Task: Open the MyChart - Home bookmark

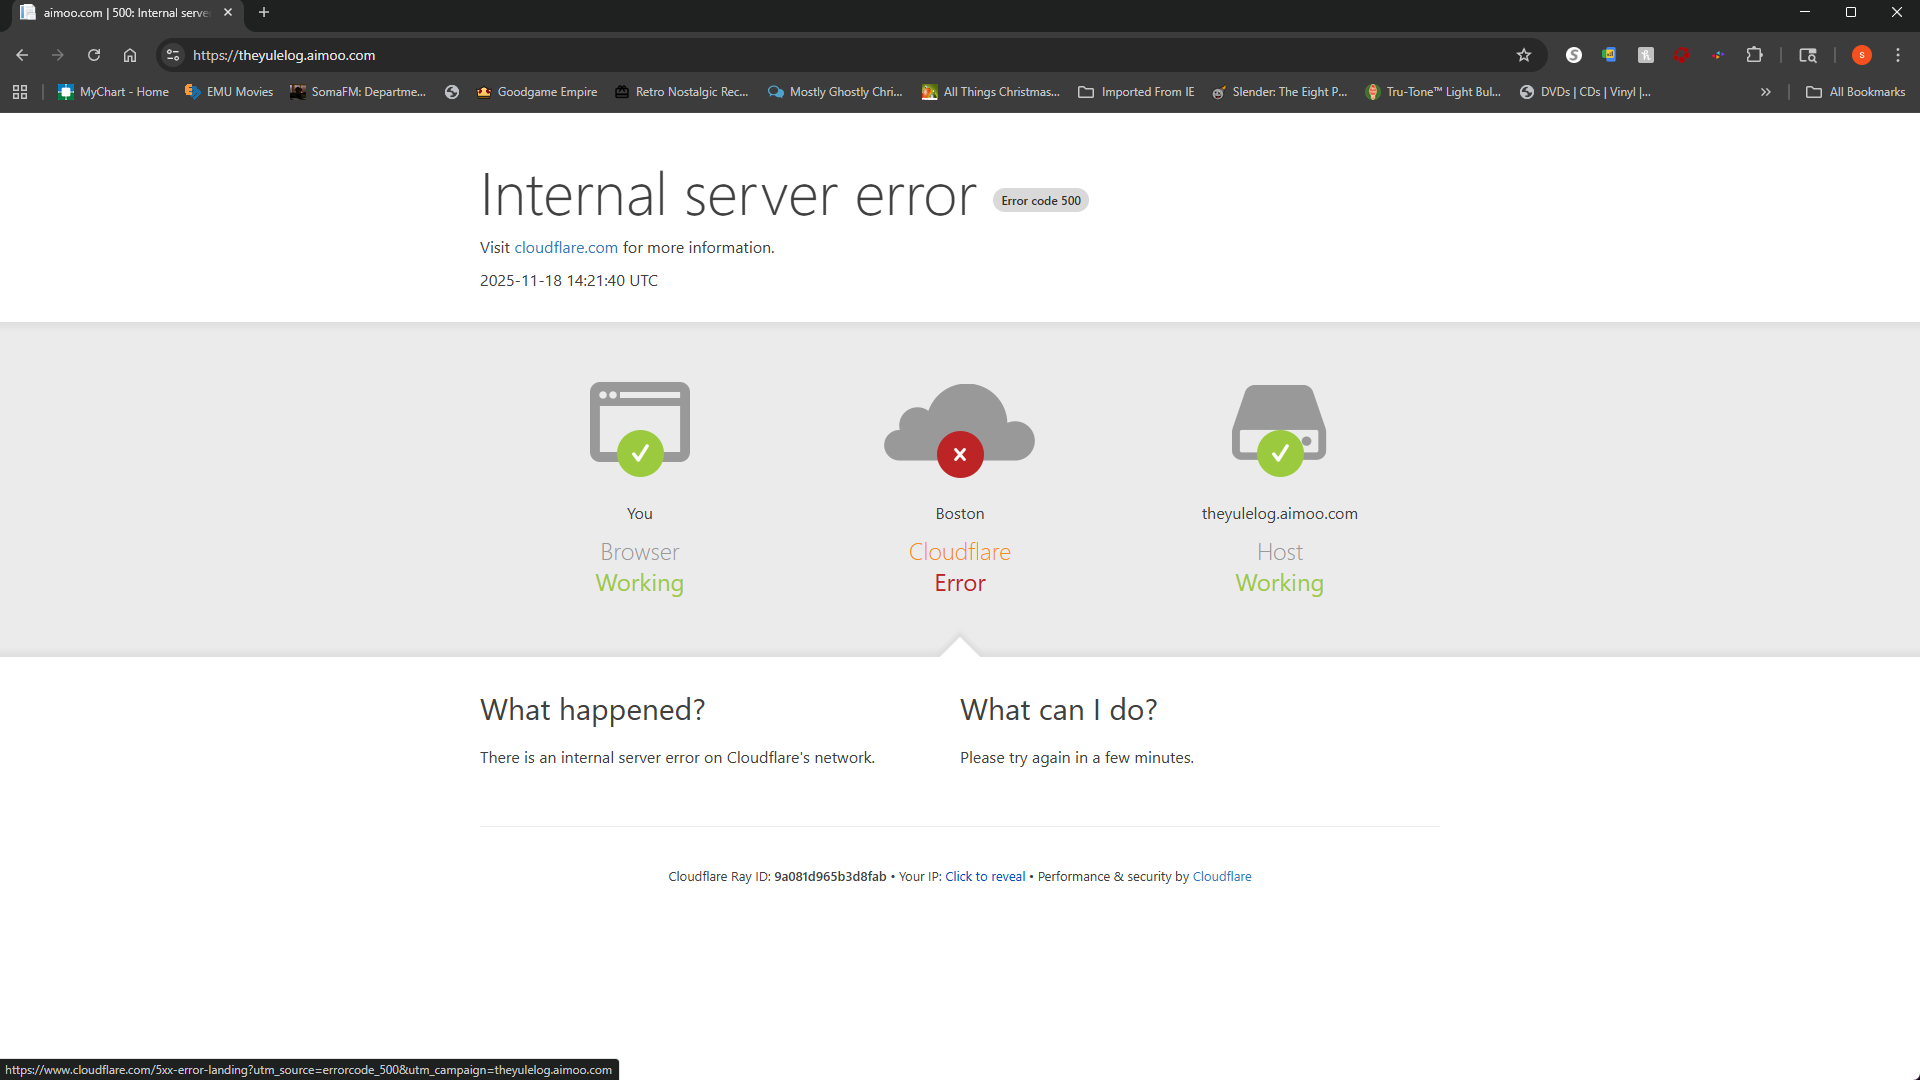Action: [113, 92]
